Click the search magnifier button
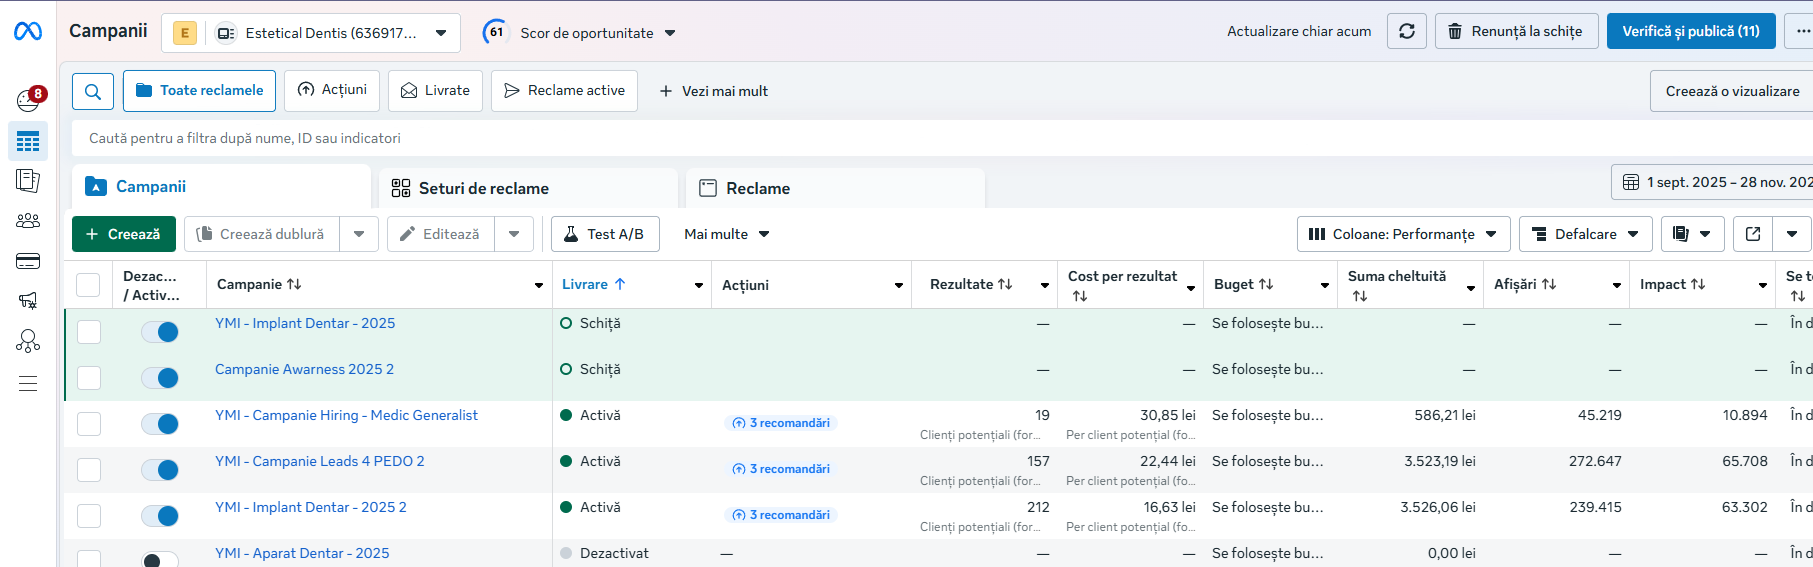The width and height of the screenshot is (1813, 567). 93,91
